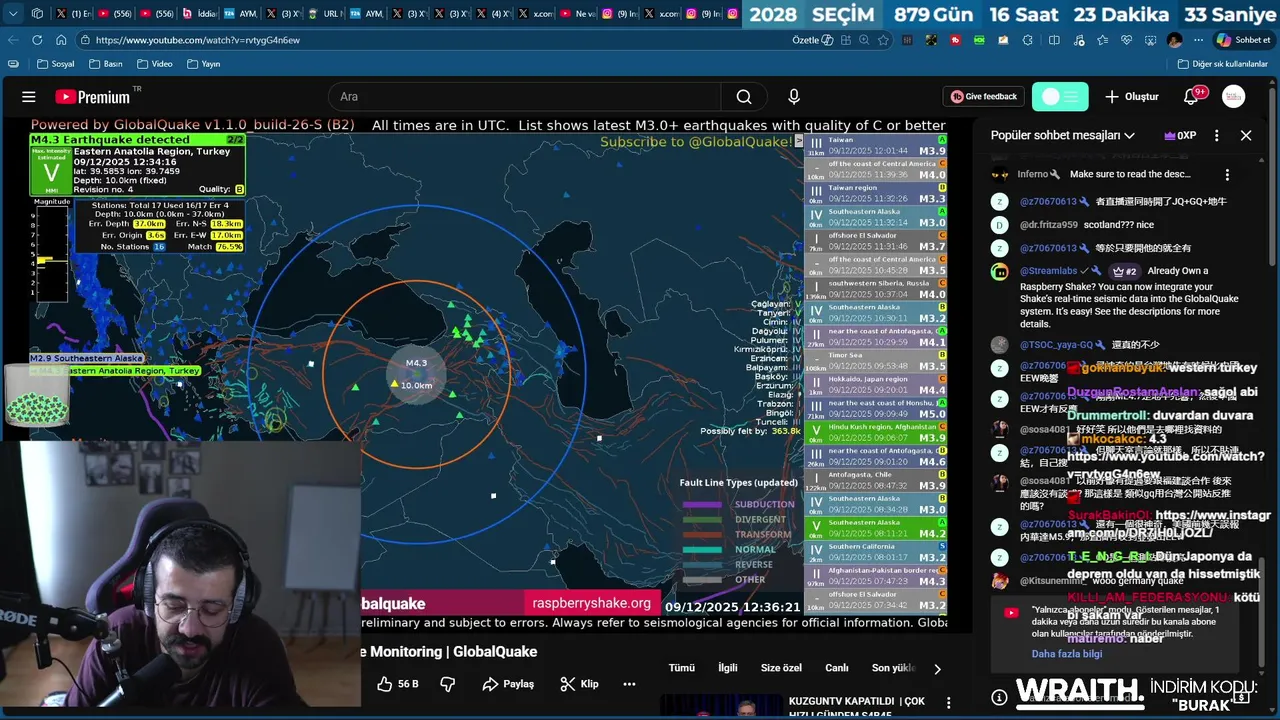The image size is (1280, 720).
Task: Open more actions next to Klip
Action: point(629,684)
